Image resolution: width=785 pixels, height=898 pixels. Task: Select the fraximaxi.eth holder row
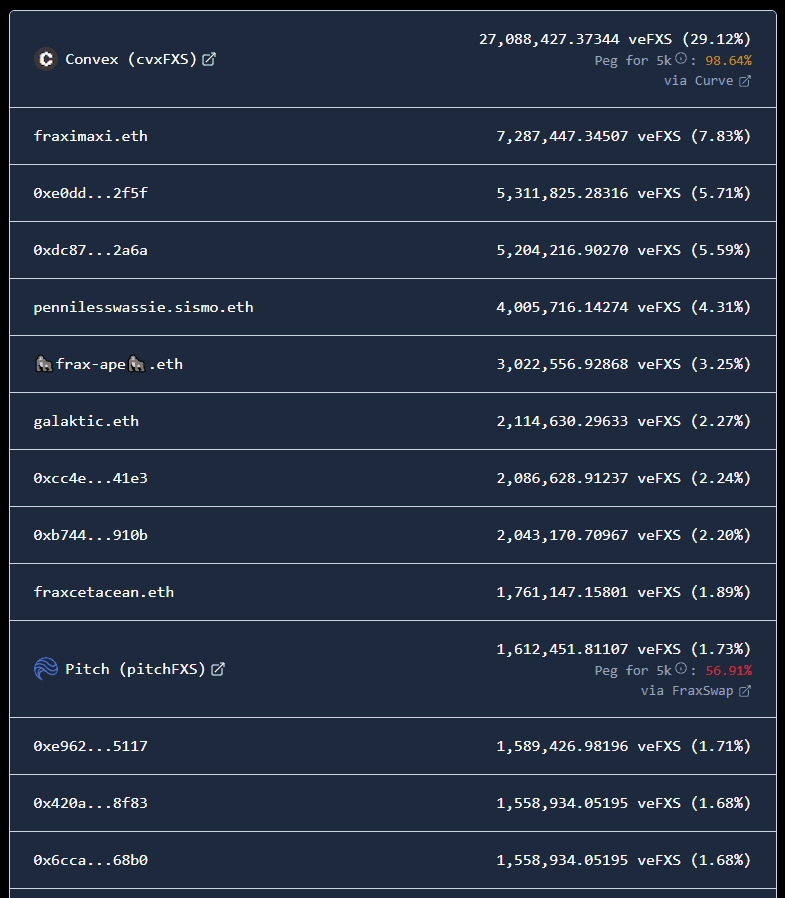pos(90,136)
